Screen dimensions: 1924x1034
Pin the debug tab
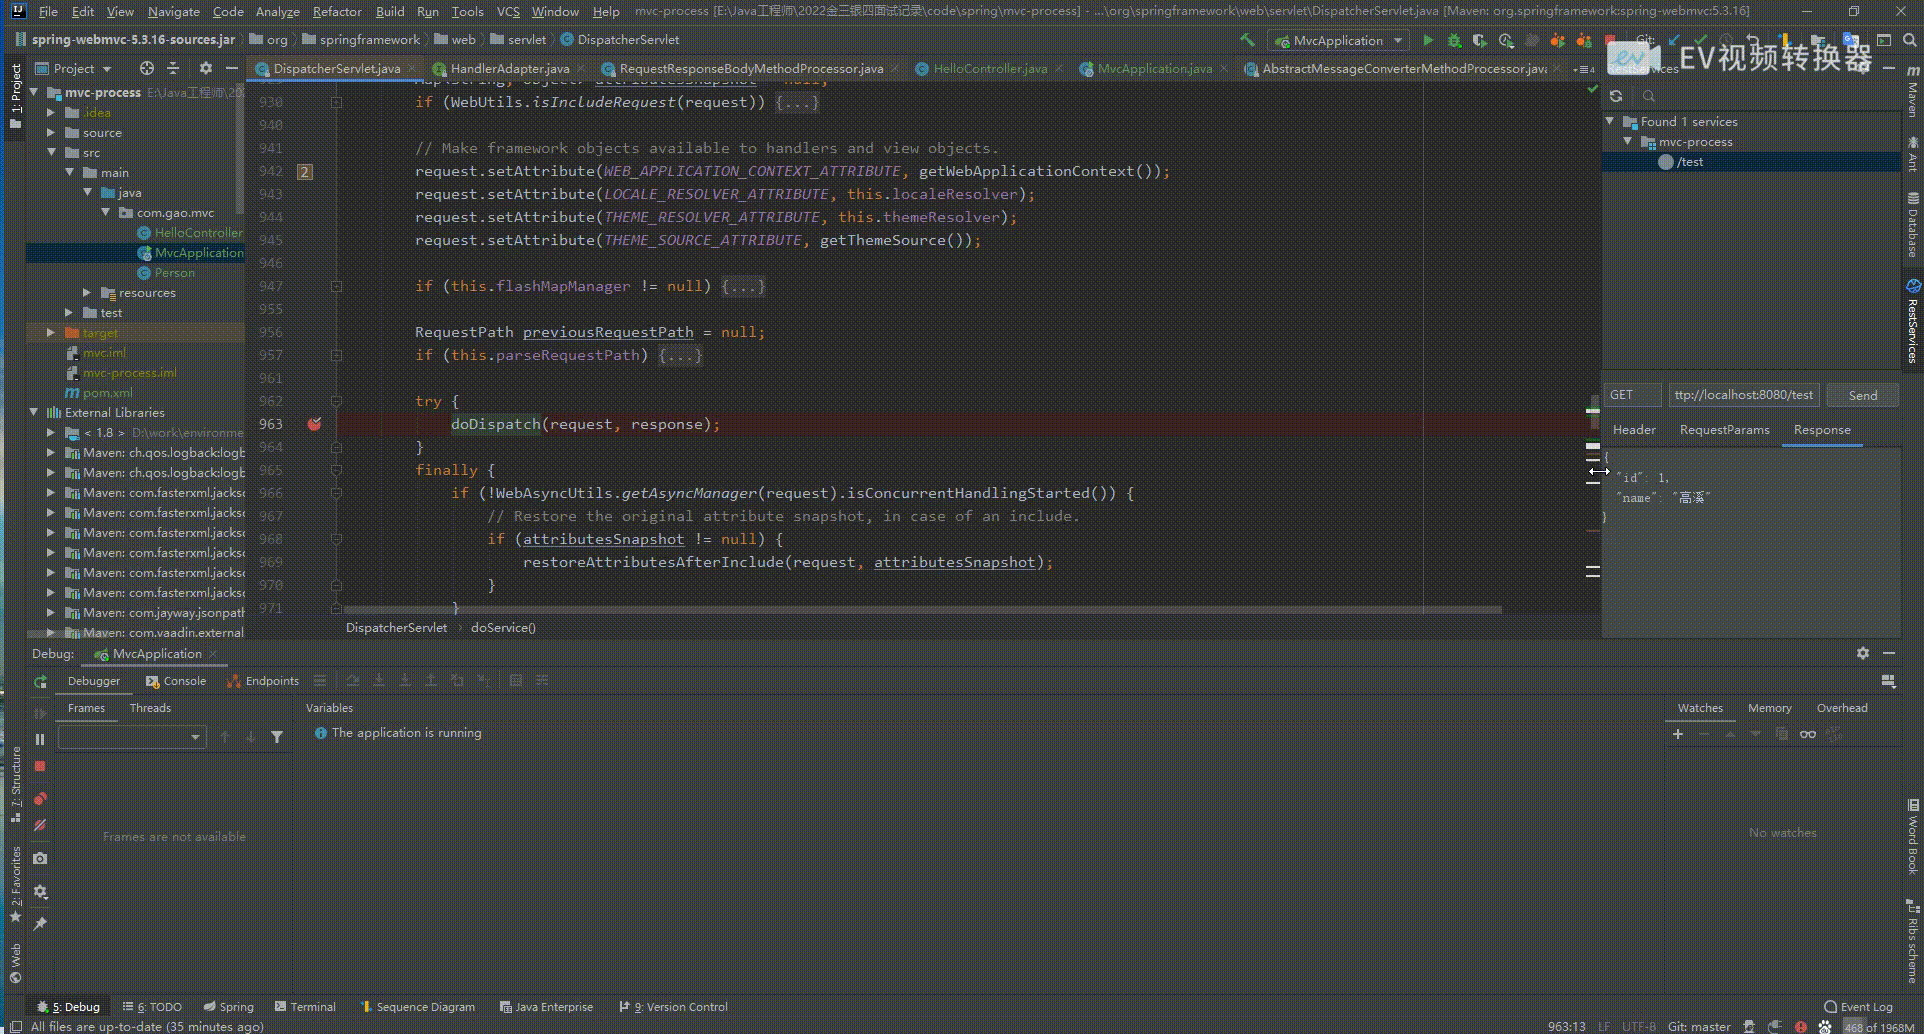(x=40, y=924)
